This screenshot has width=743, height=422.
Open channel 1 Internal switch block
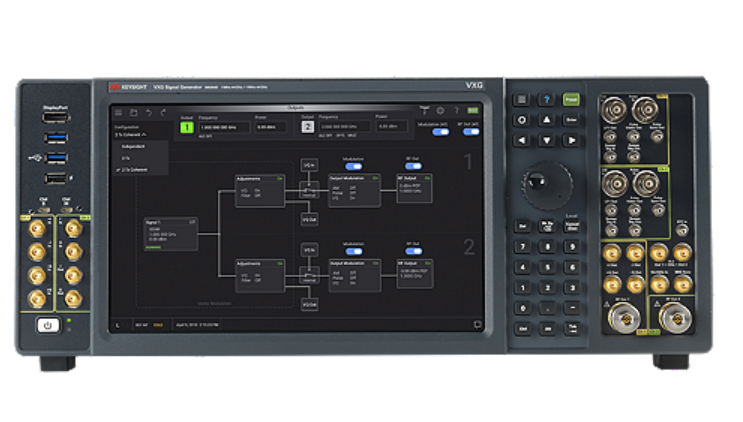[x=309, y=190]
